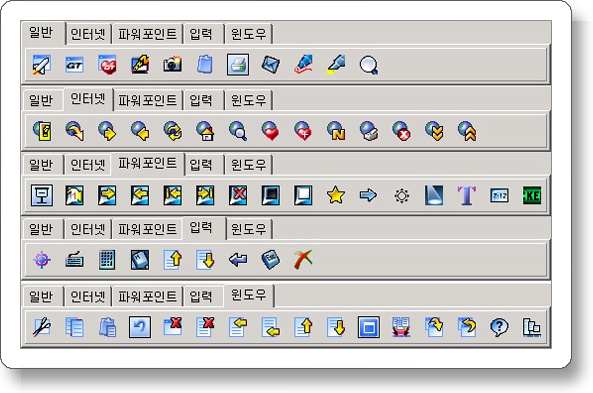Select 입력 tab above the scissors icon row
Viewport: 593px width, 393px height.
pos(201,296)
